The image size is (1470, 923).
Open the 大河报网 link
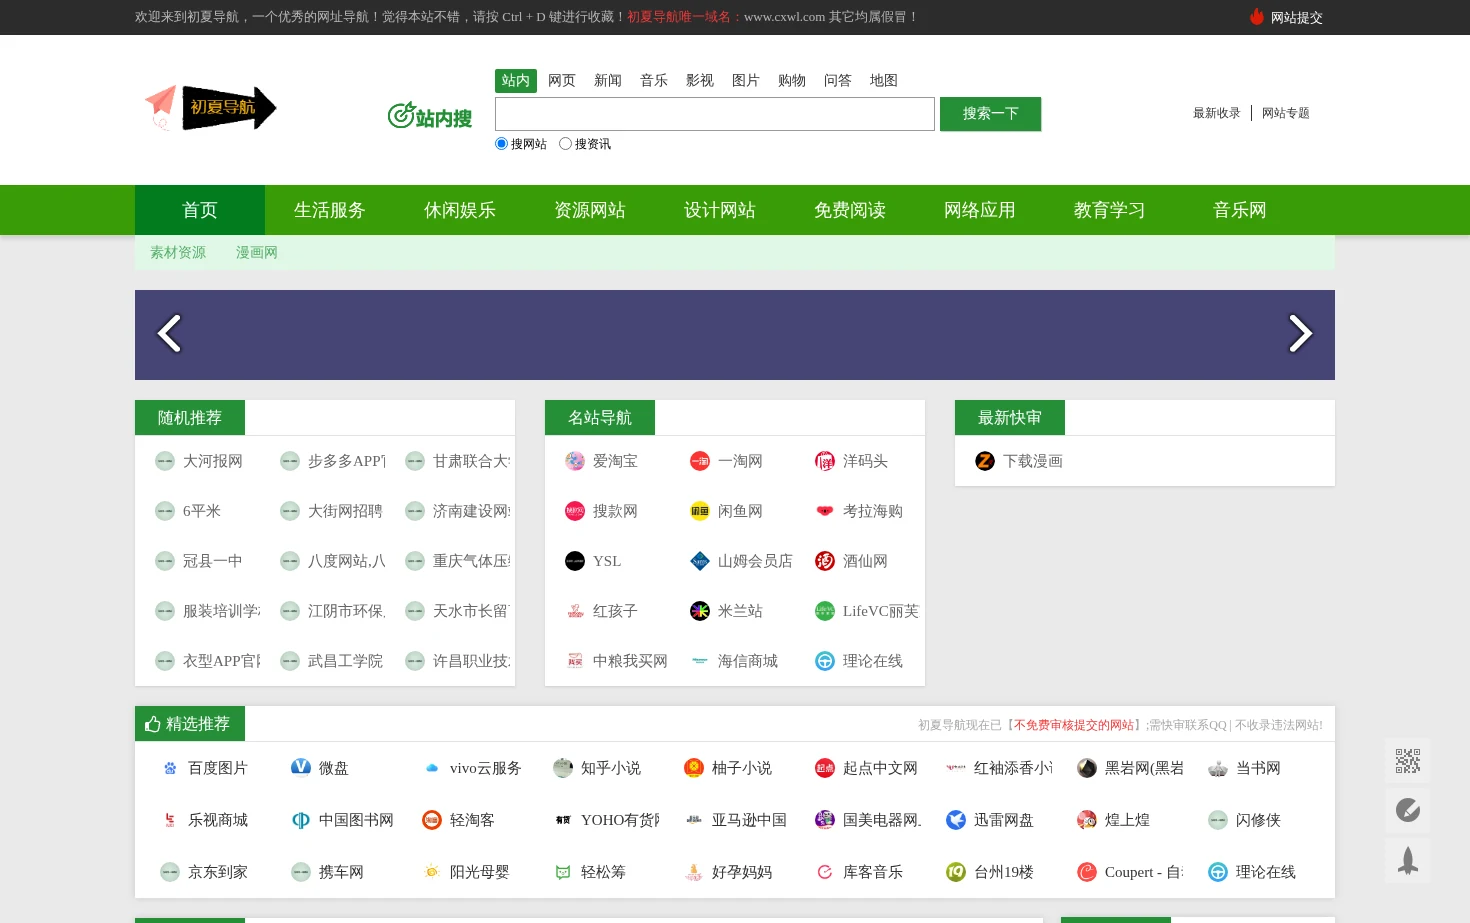pos(213,461)
